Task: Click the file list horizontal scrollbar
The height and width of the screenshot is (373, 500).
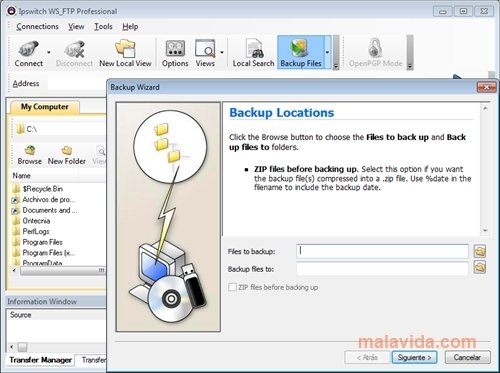Action: [x=62, y=270]
